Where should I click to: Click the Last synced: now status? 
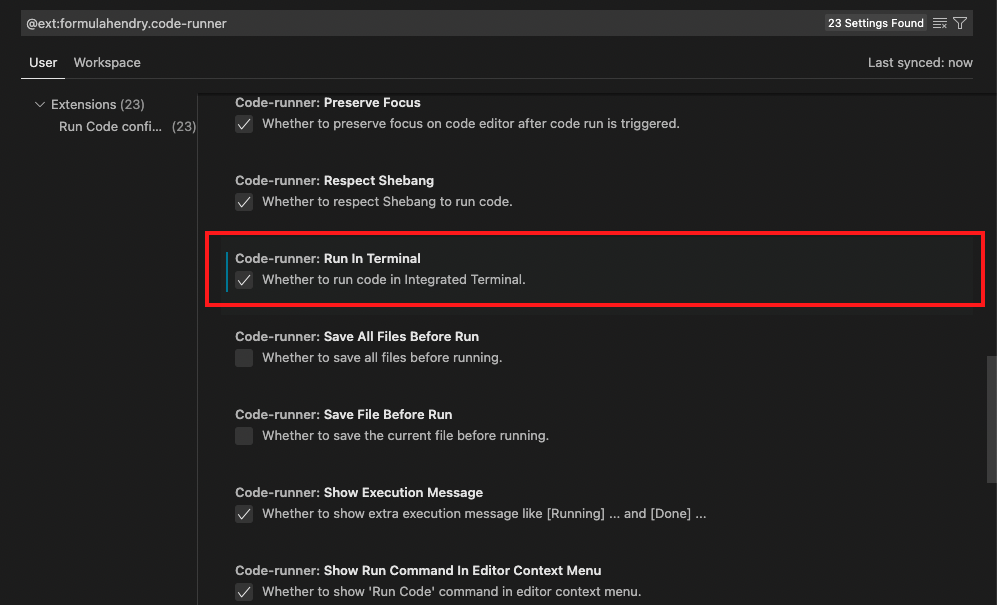(x=920, y=62)
